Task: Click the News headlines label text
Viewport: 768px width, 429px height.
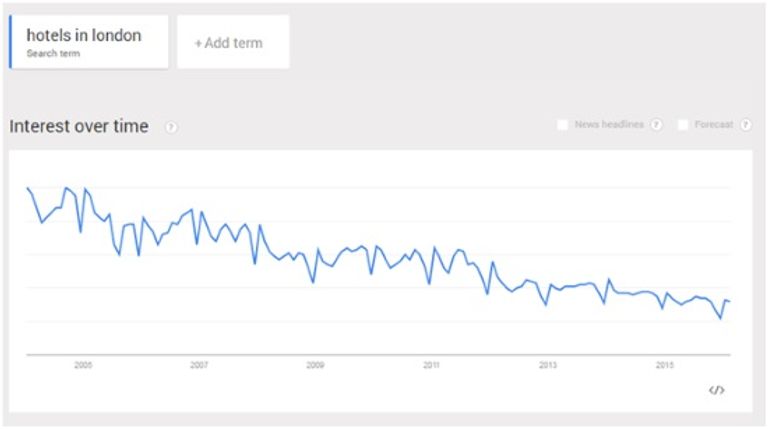Action: click(x=609, y=124)
